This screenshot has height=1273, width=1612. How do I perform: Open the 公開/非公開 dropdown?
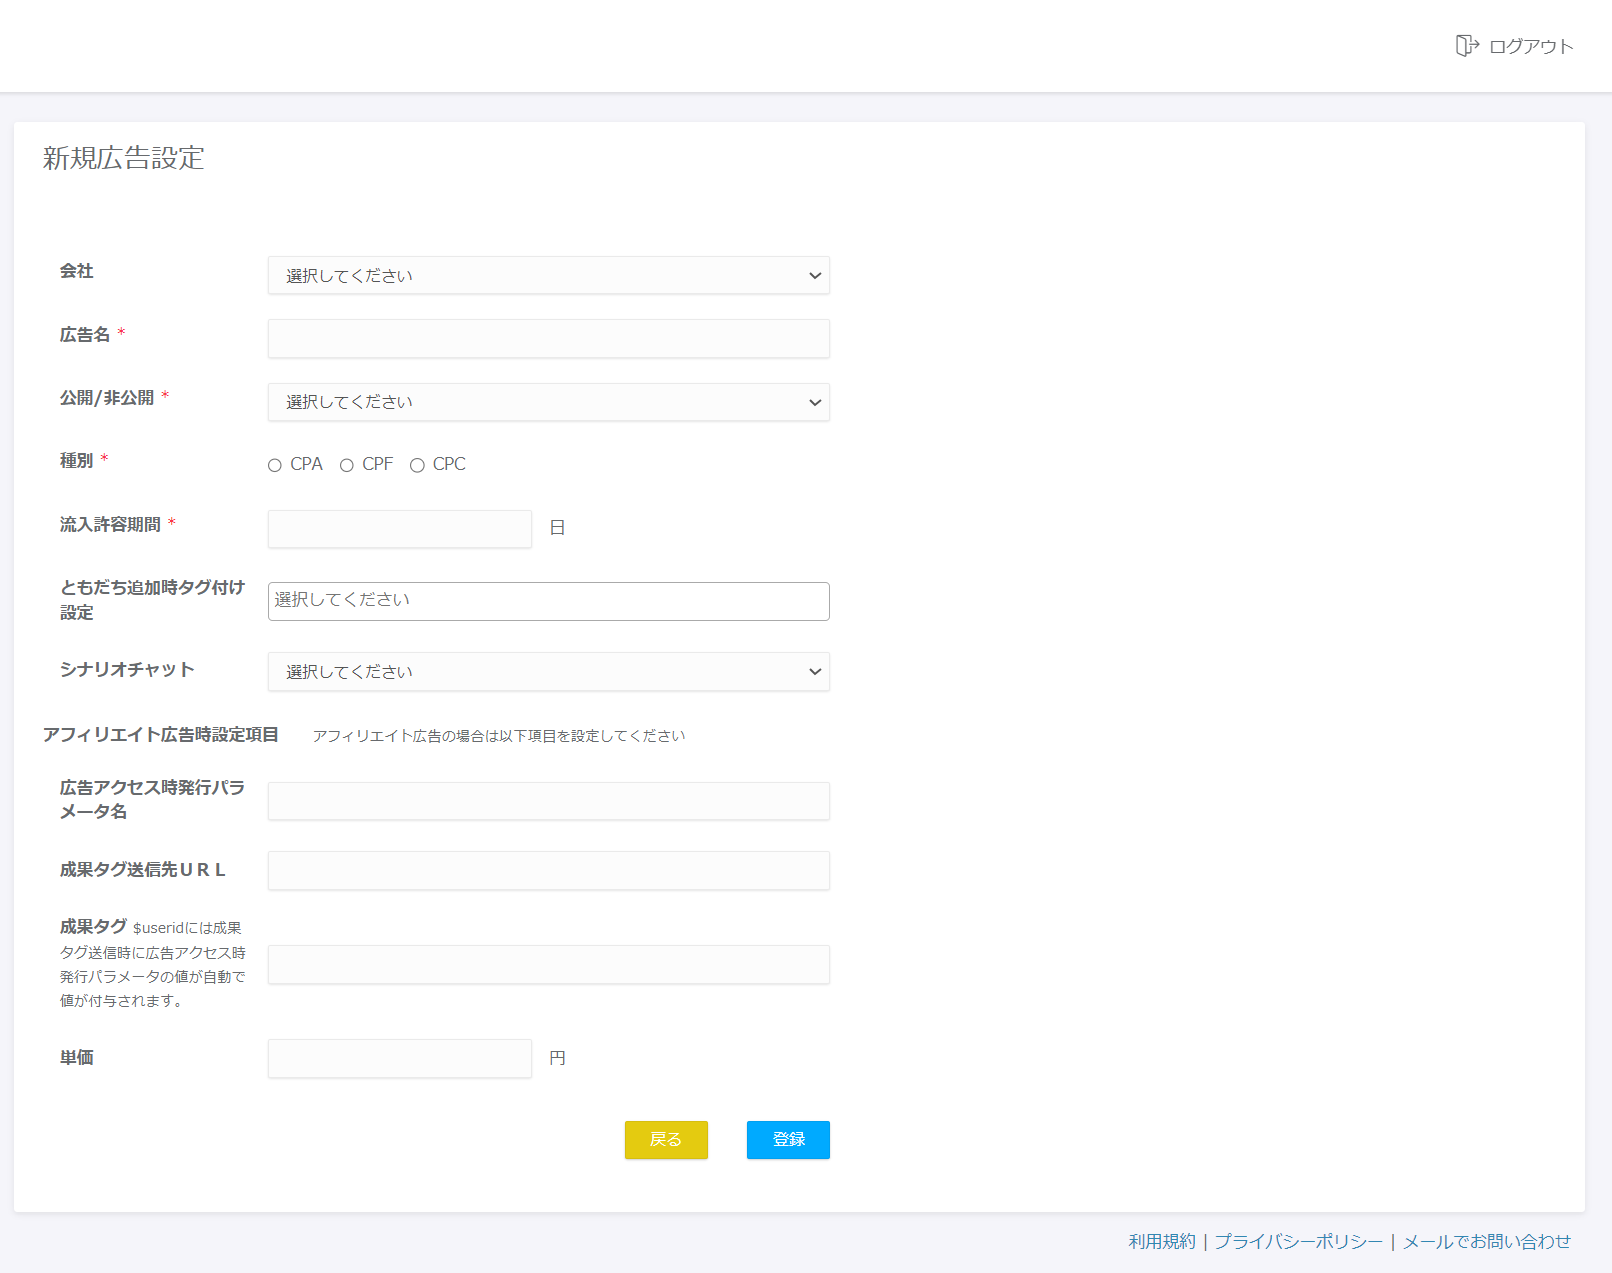coord(549,402)
